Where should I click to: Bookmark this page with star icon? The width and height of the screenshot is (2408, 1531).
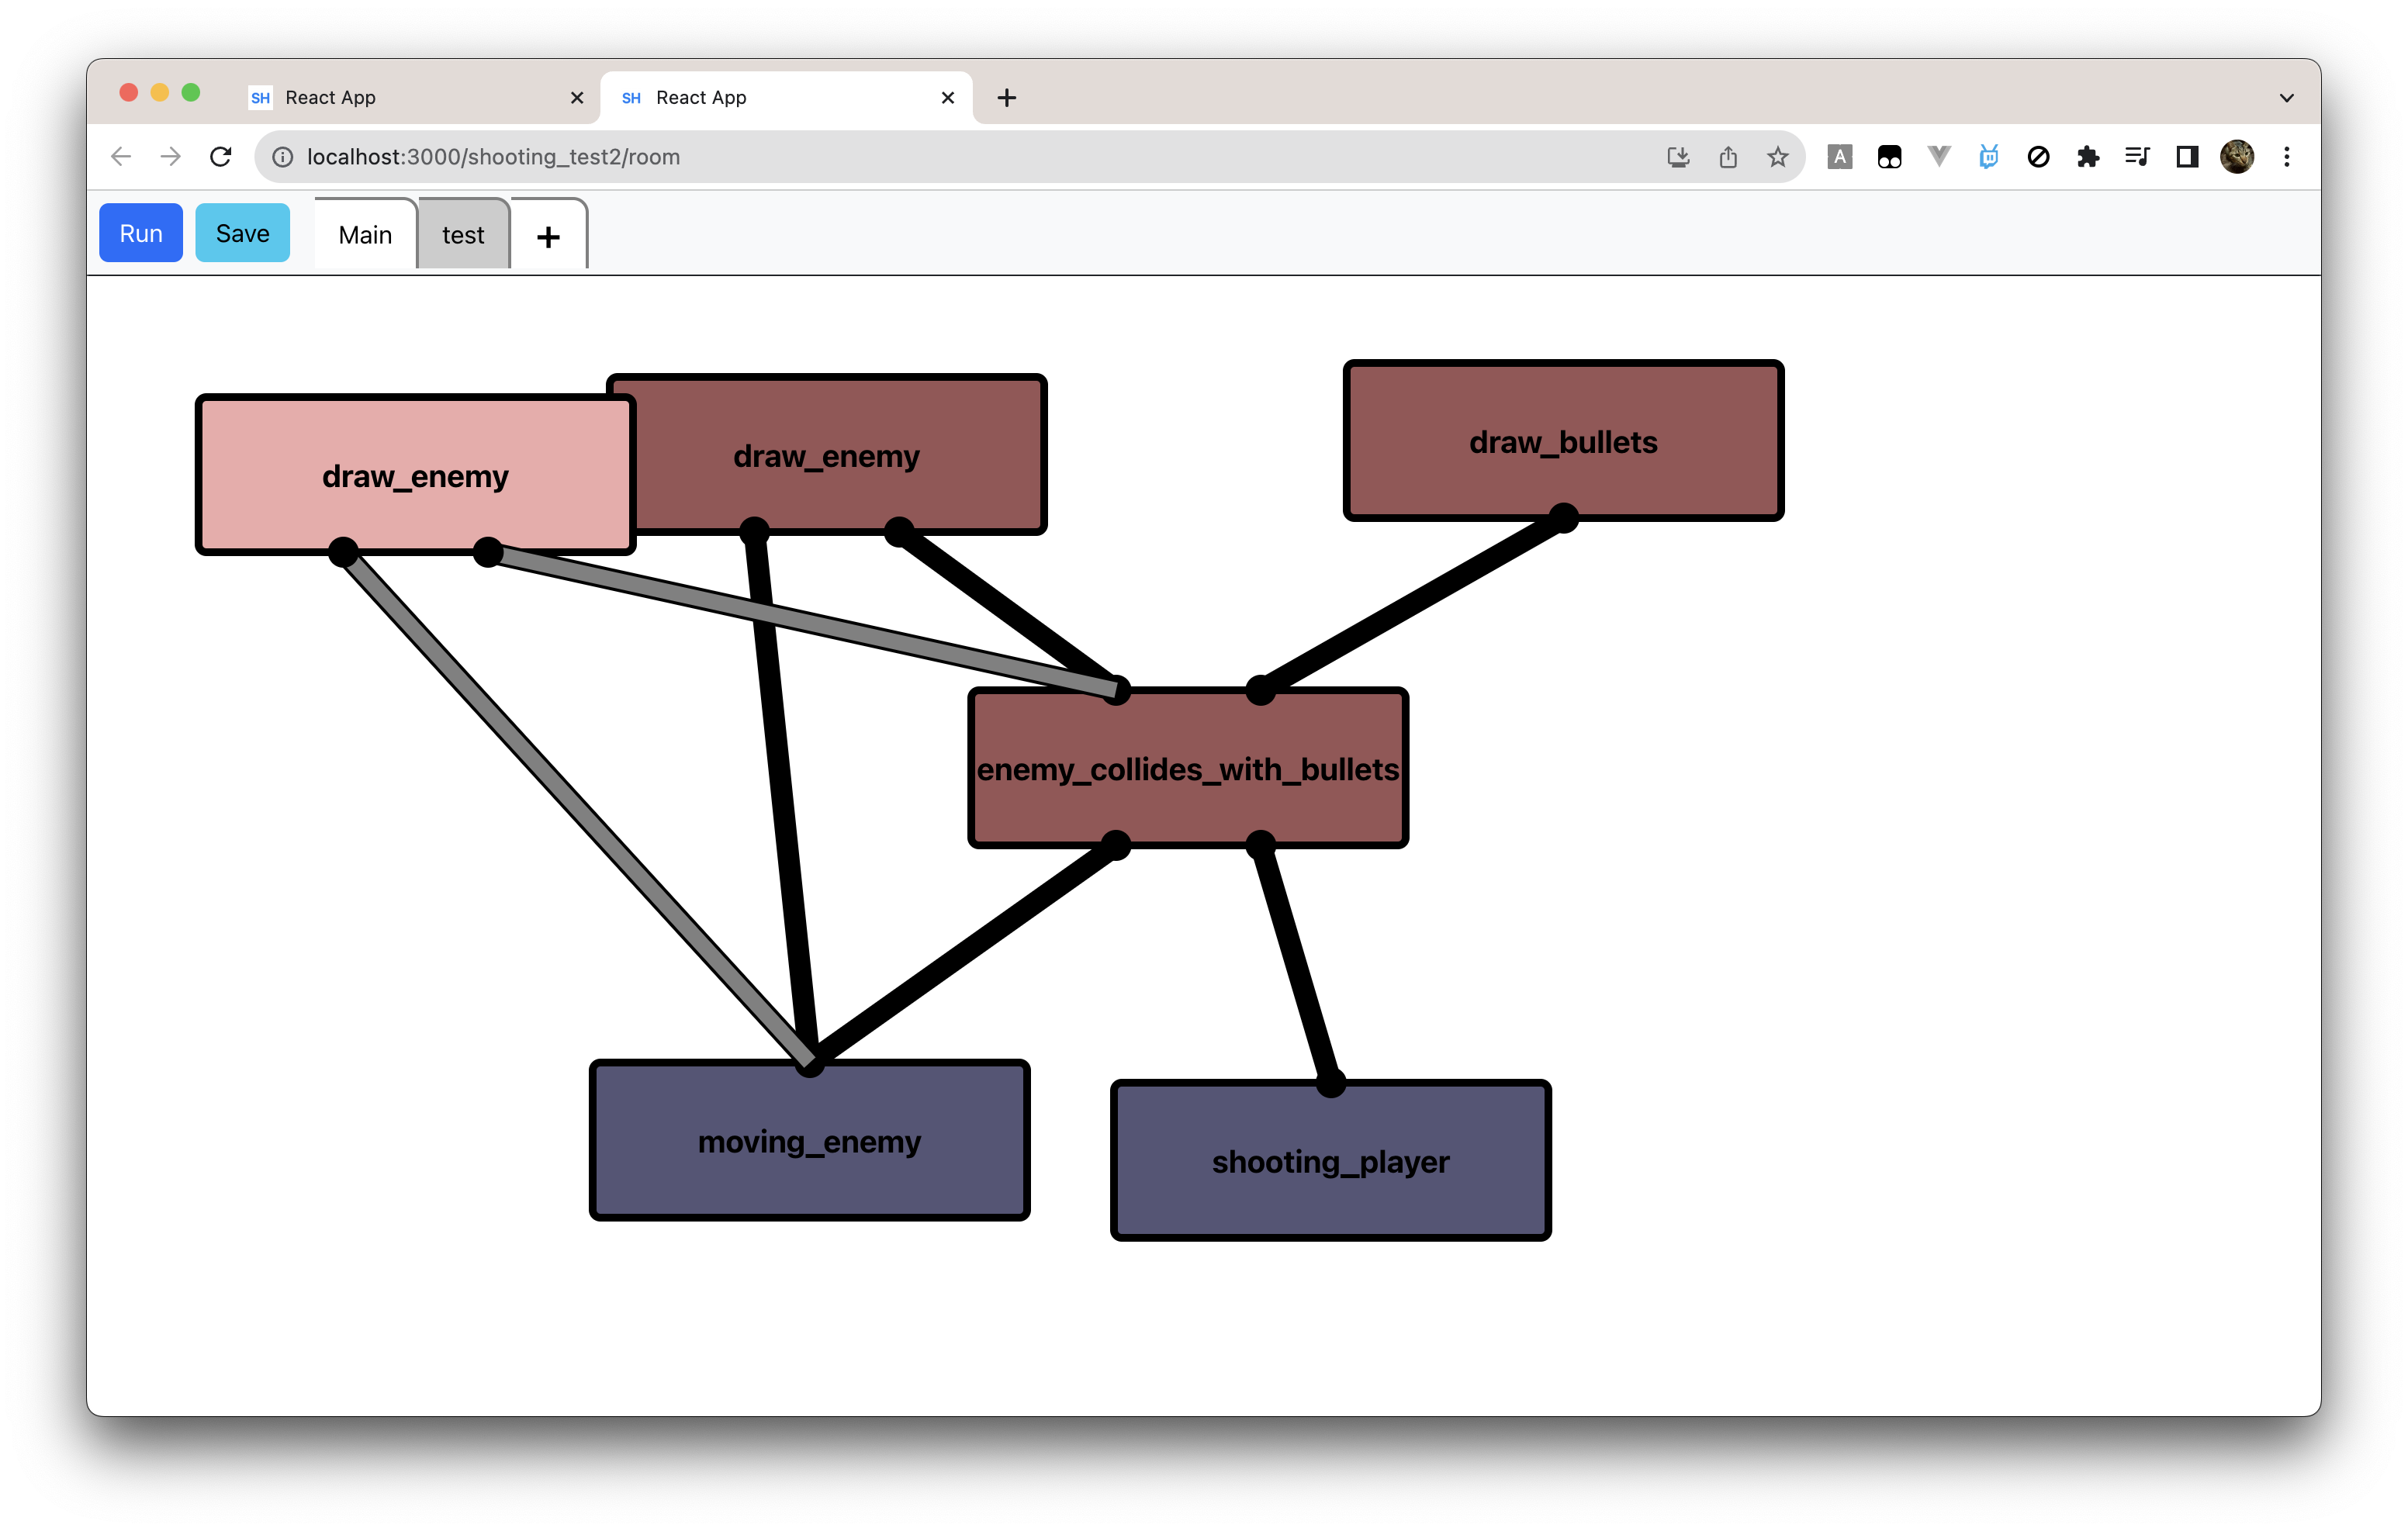tap(1777, 157)
